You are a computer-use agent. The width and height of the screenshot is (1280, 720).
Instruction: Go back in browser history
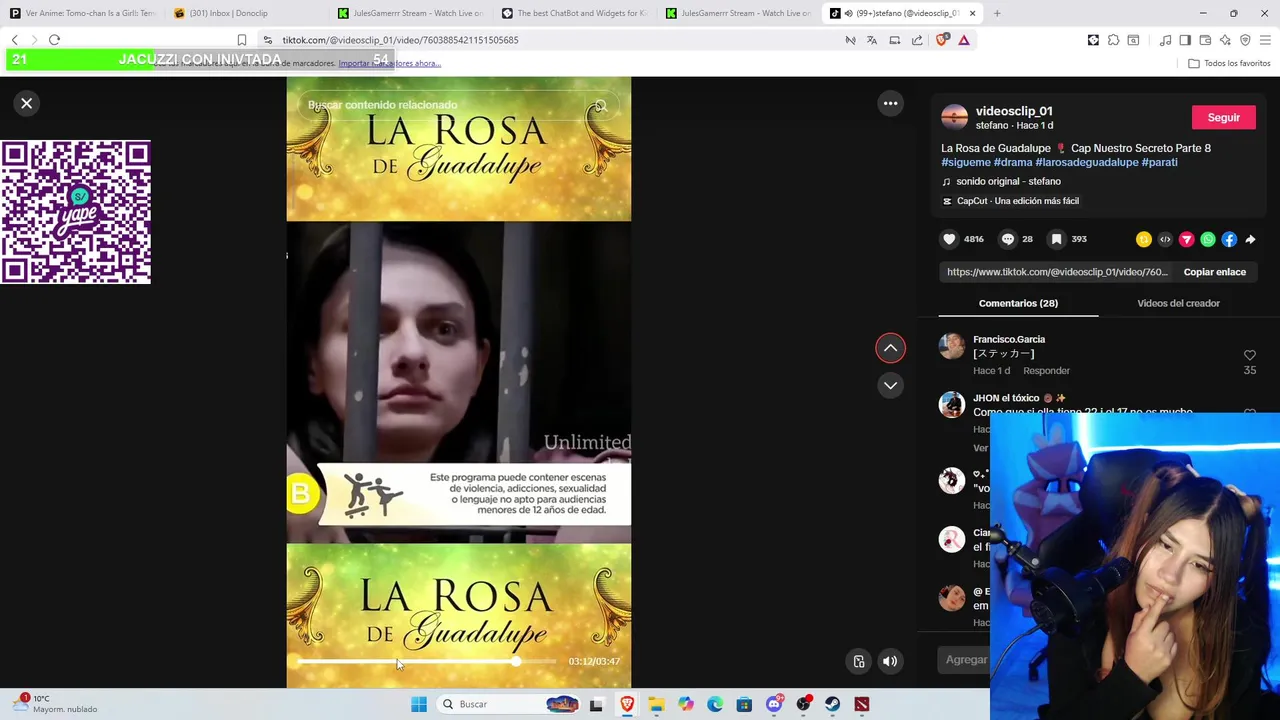point(14,40)
